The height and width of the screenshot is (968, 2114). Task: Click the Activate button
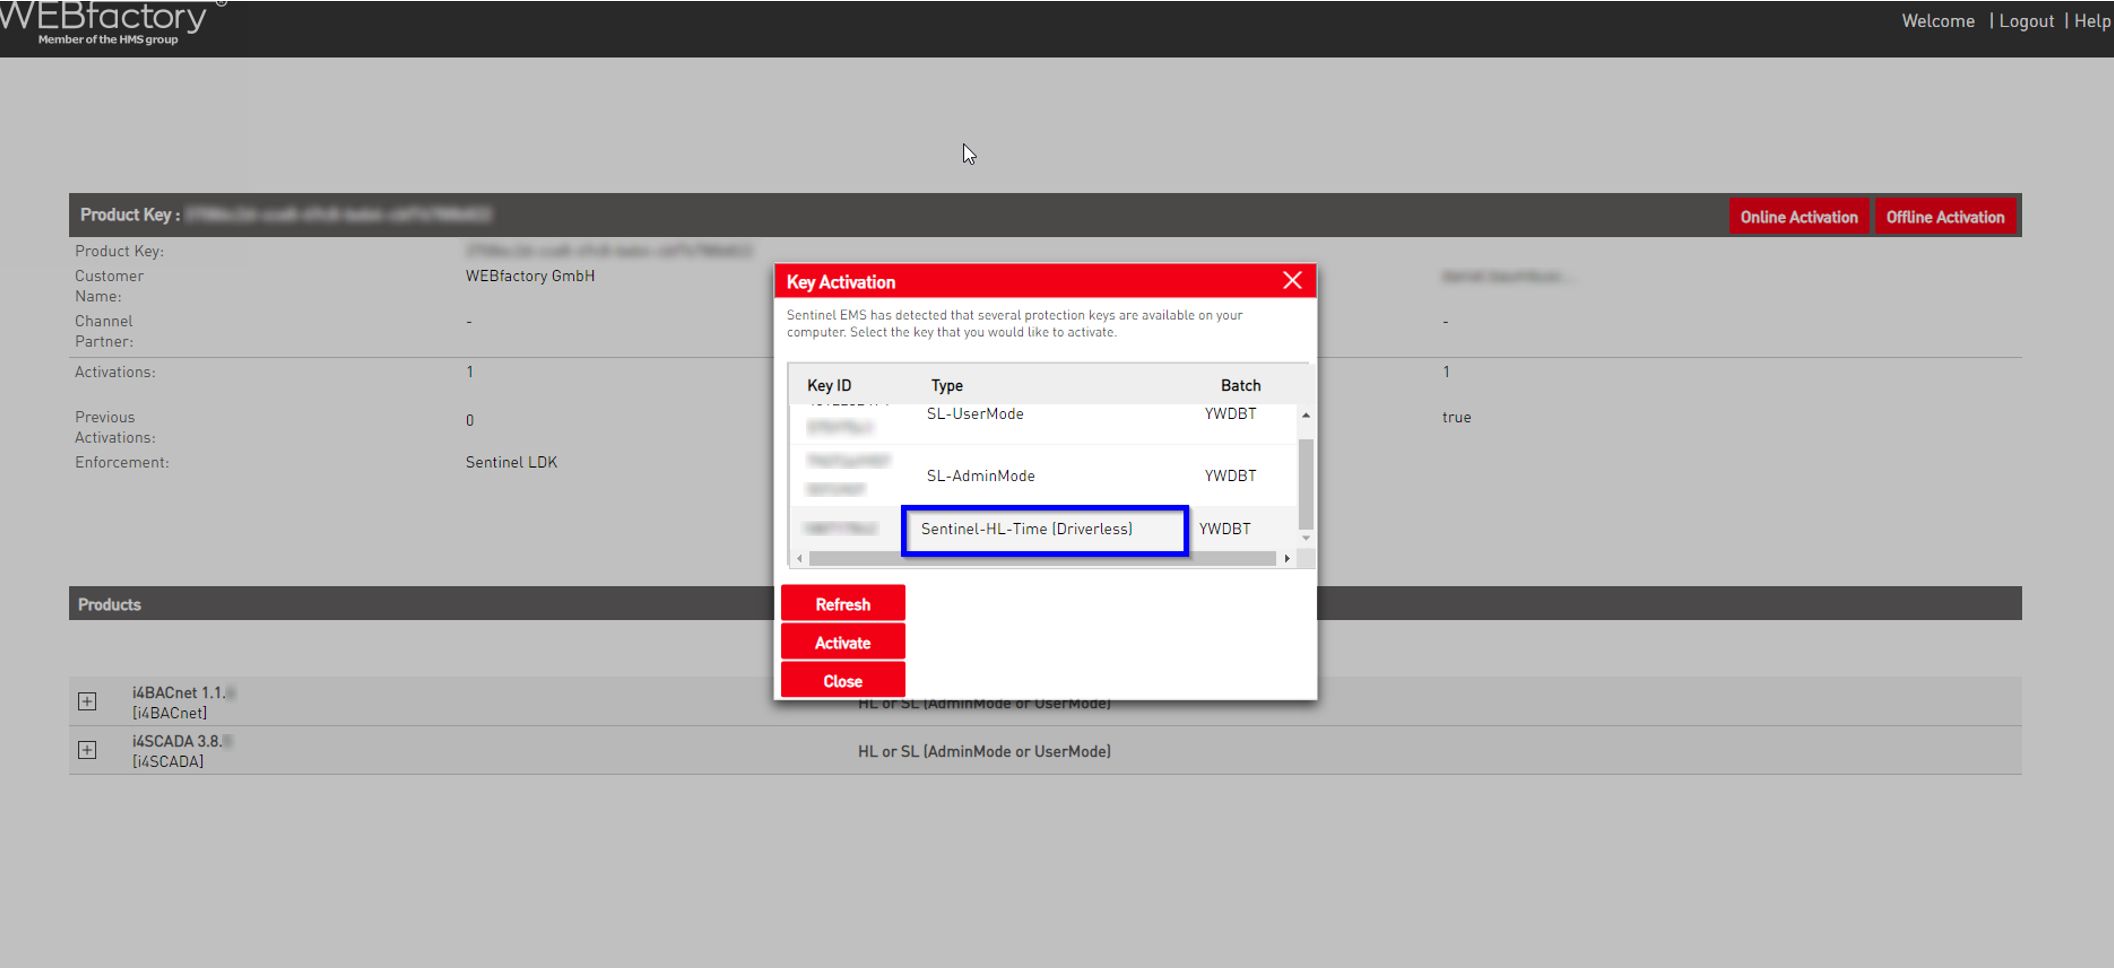coord(843,643)
